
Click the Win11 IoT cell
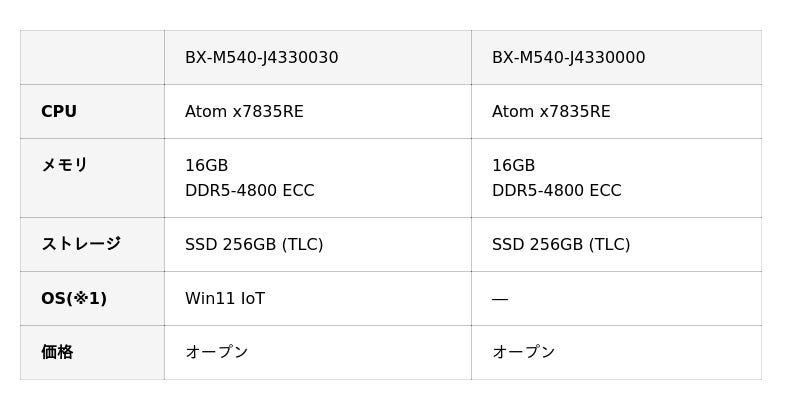(x=225, y=298)
